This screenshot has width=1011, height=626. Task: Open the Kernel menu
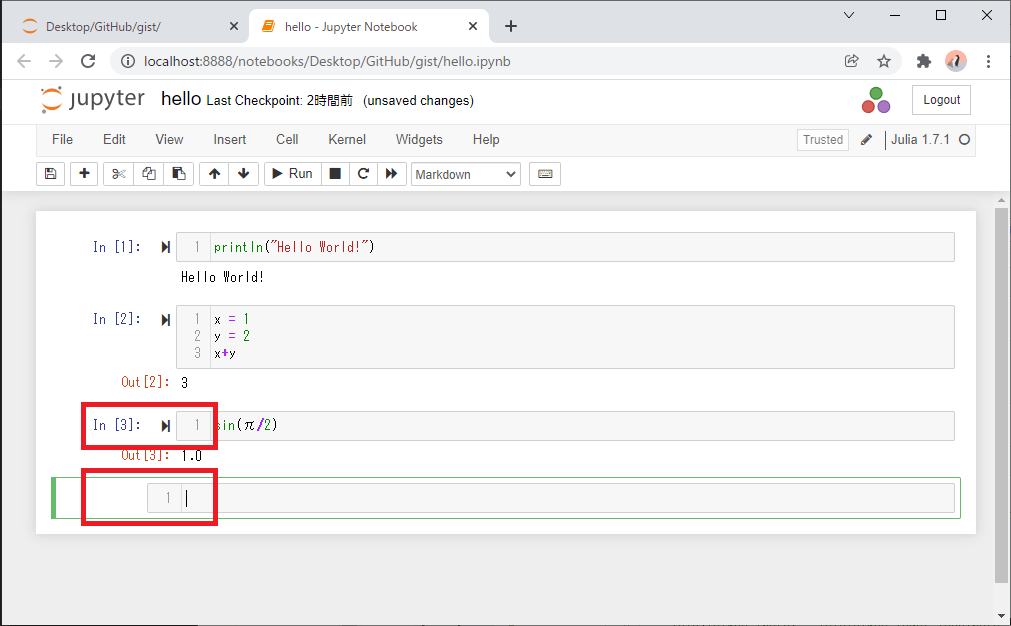click(347, 140)
